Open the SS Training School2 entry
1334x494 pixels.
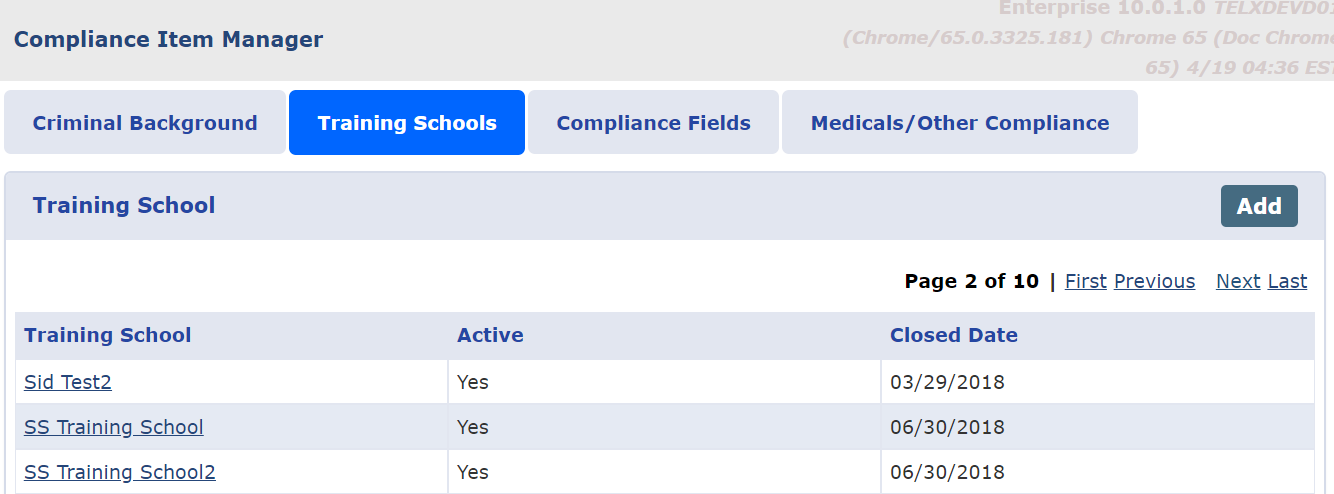[x=119, y=472]
